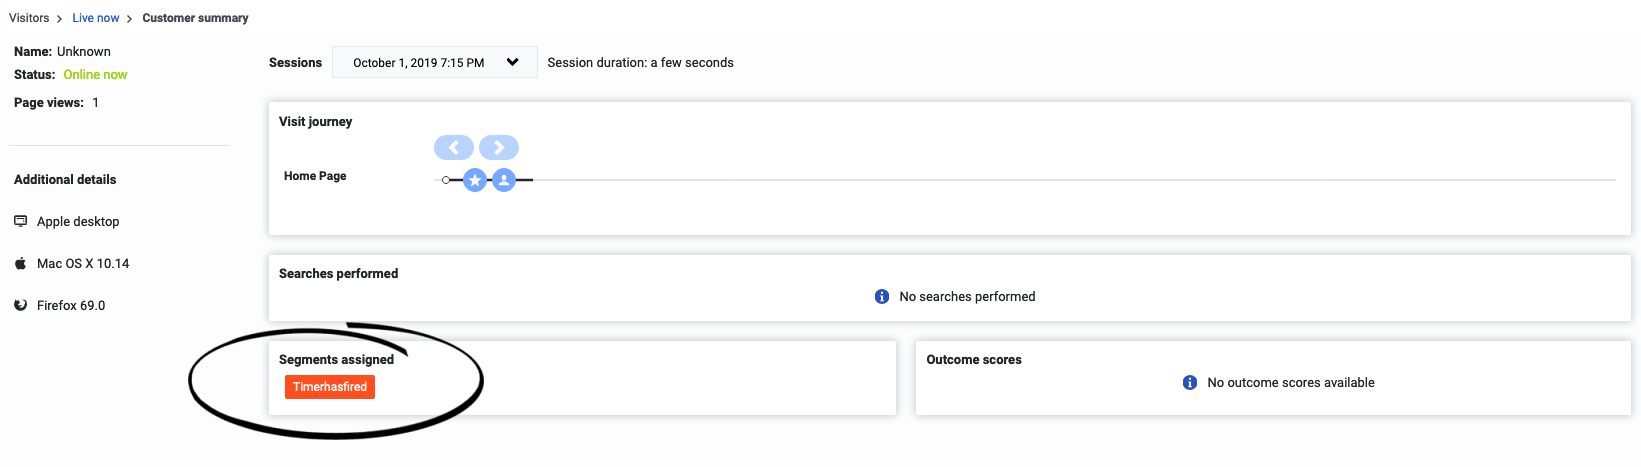Select the star marker on the journey timeline

[475, 180]
